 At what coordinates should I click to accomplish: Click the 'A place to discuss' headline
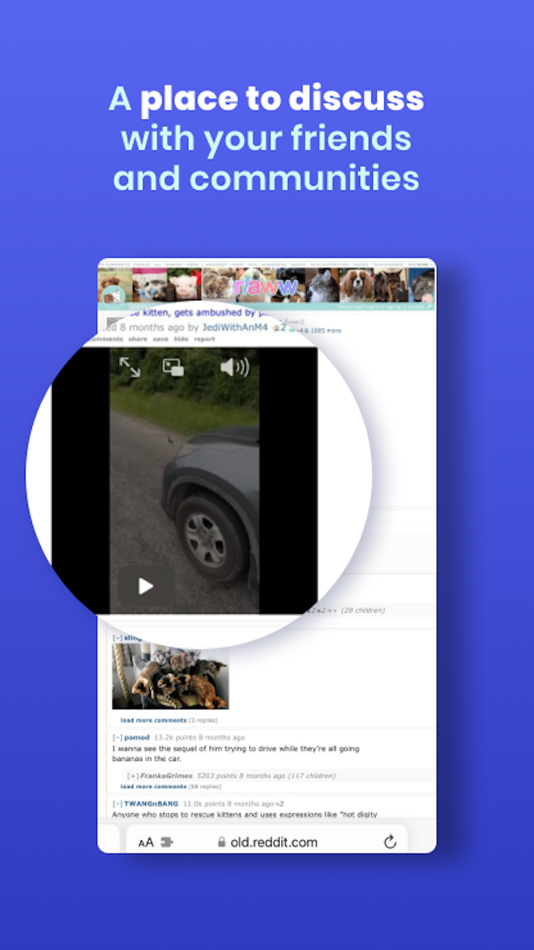(x=266, y=99)
